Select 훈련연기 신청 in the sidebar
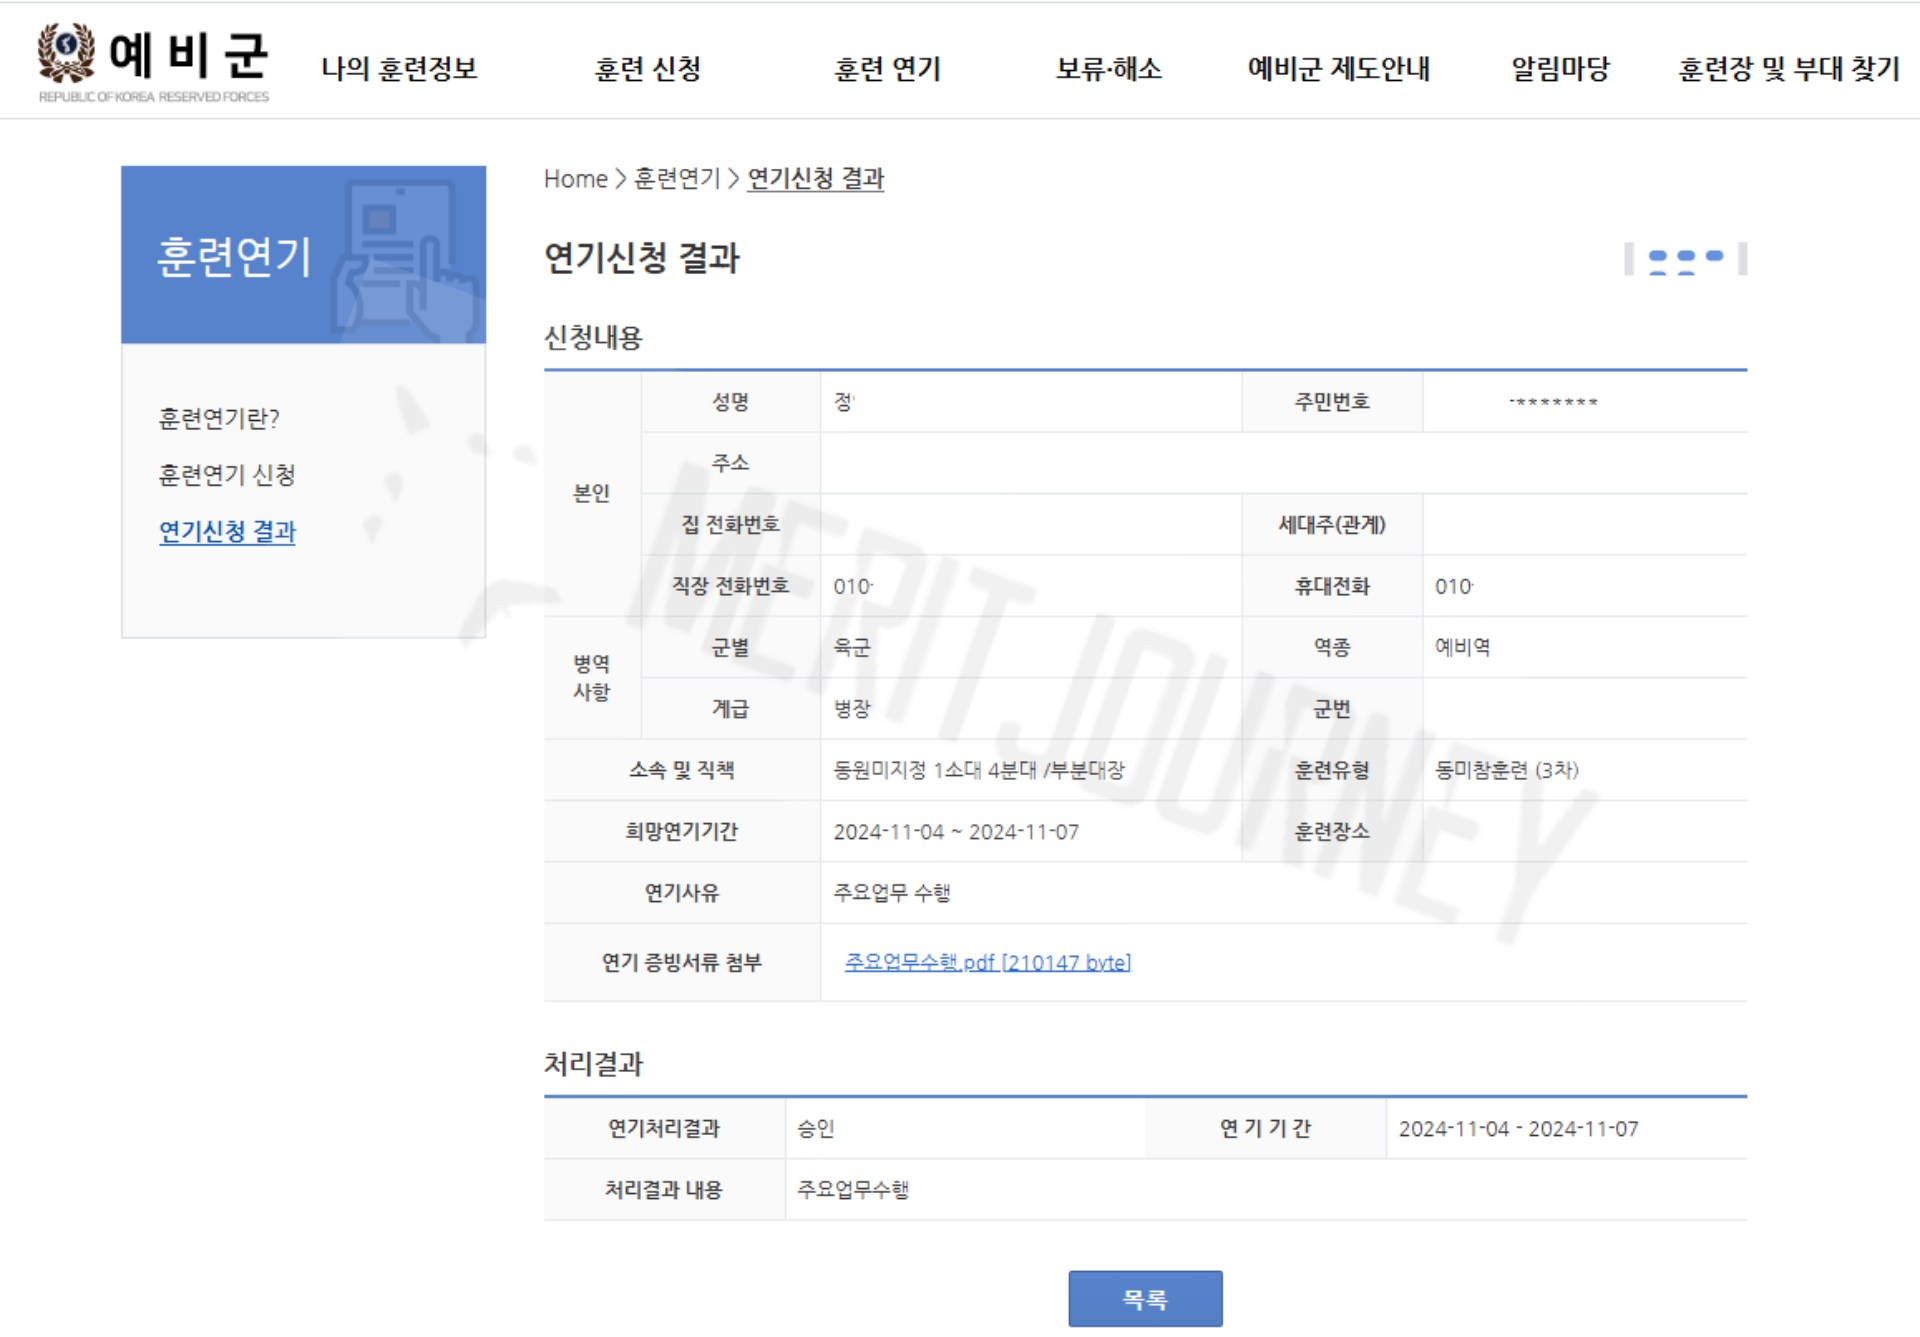 227,475
